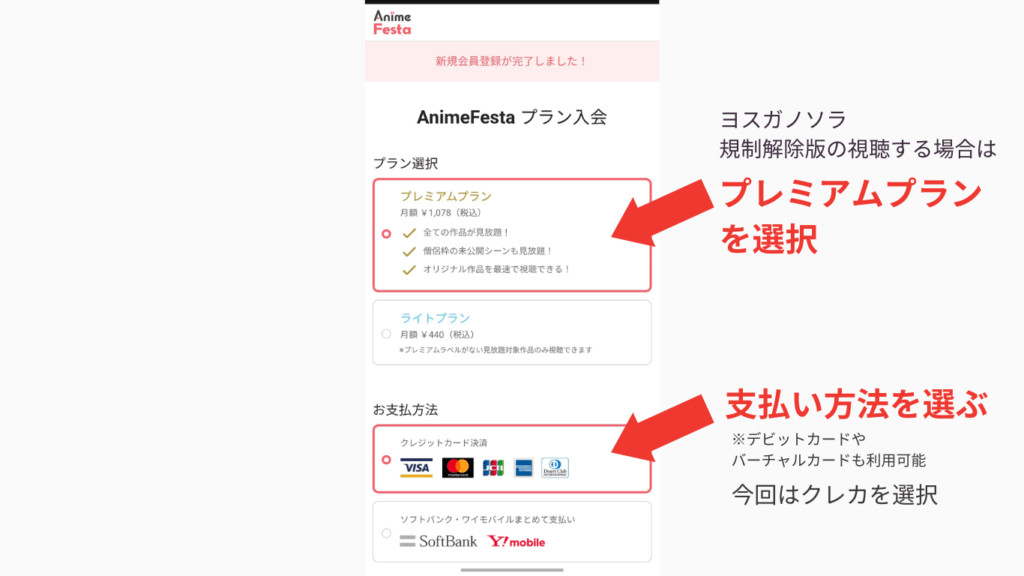Click the American Express icon
The width and height of the screenshot is (1024, 576).
[x=523, y=468]
